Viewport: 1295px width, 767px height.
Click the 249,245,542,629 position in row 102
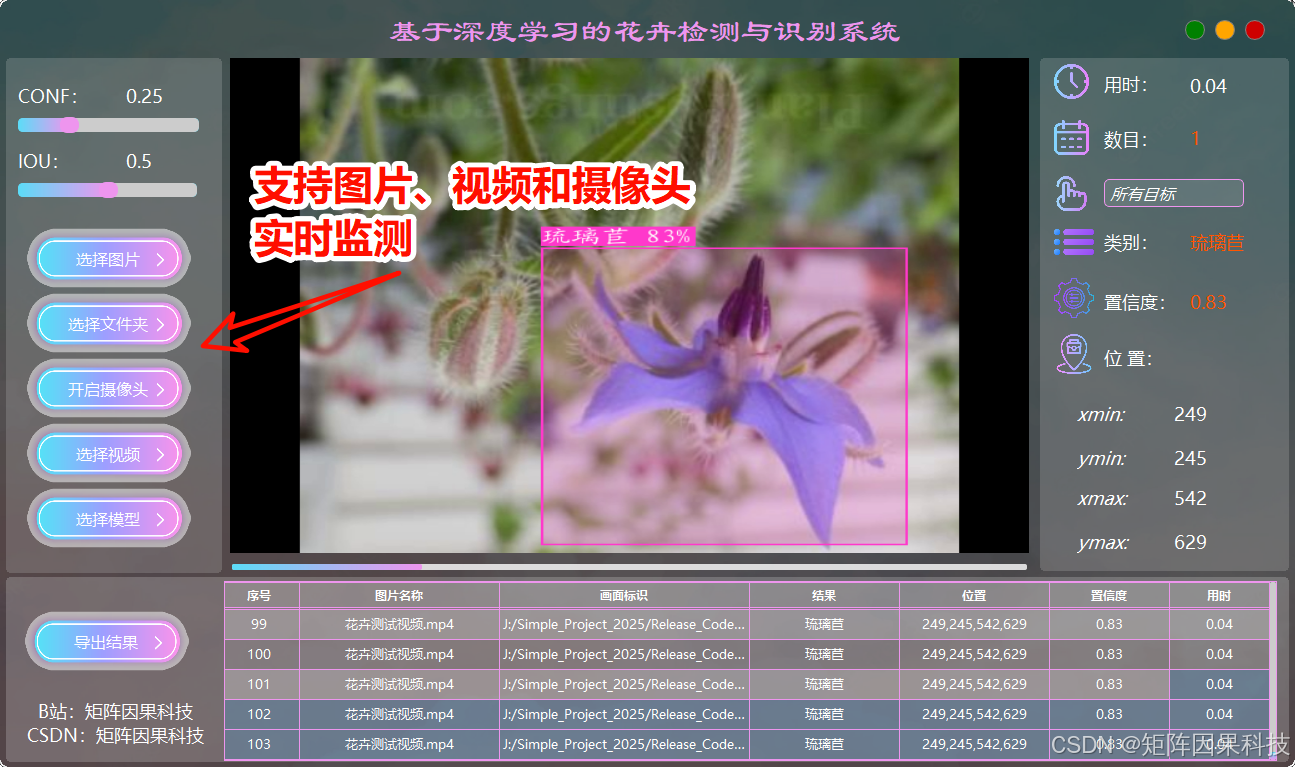tap(974, 714)
